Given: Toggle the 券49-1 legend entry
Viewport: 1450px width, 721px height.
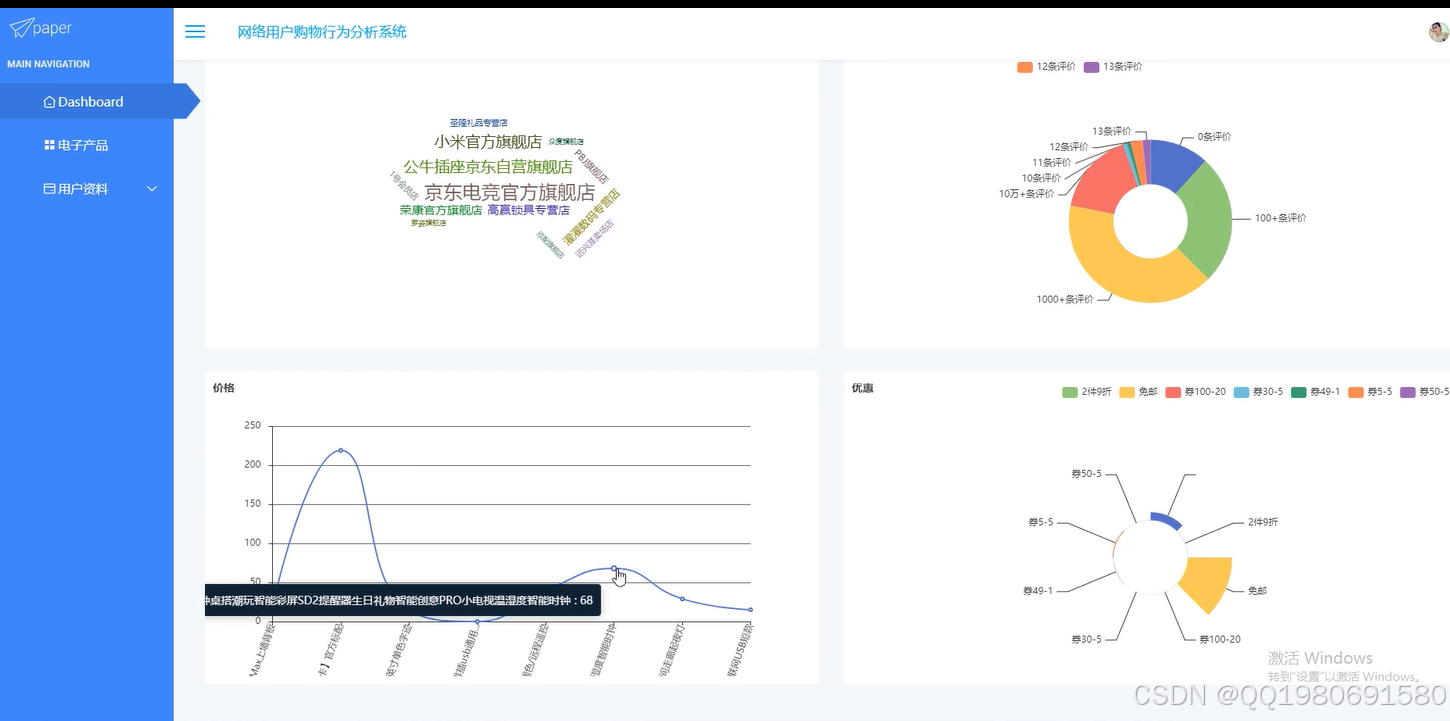Looking at the screenshot, I should (1316, 392).
